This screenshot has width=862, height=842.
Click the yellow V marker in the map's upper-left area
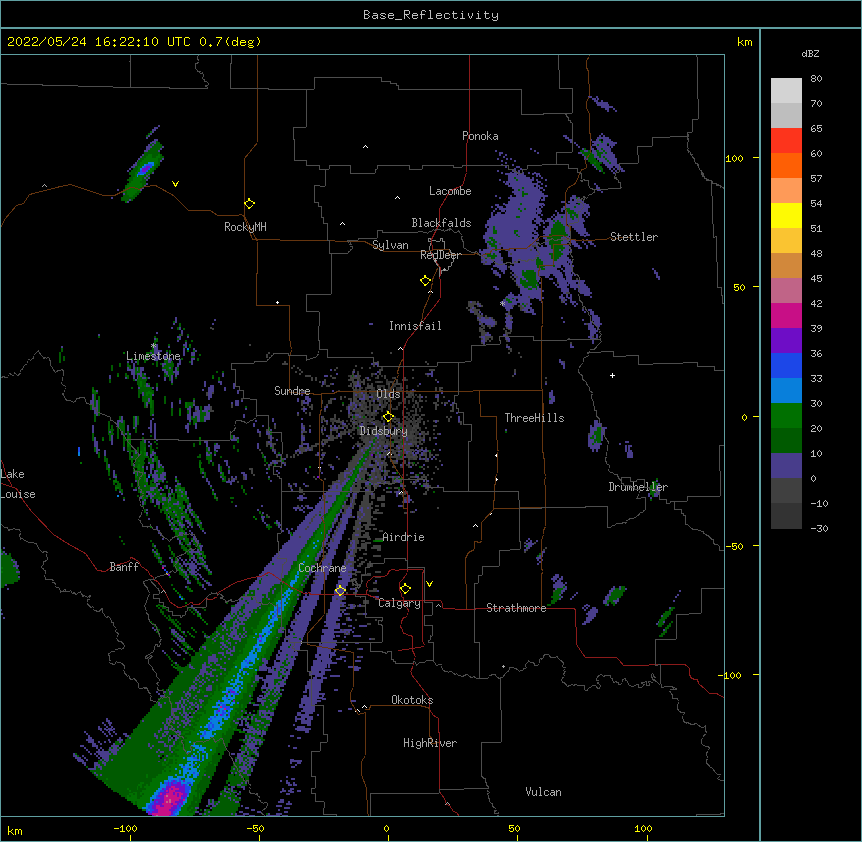(x=175, y=184)
